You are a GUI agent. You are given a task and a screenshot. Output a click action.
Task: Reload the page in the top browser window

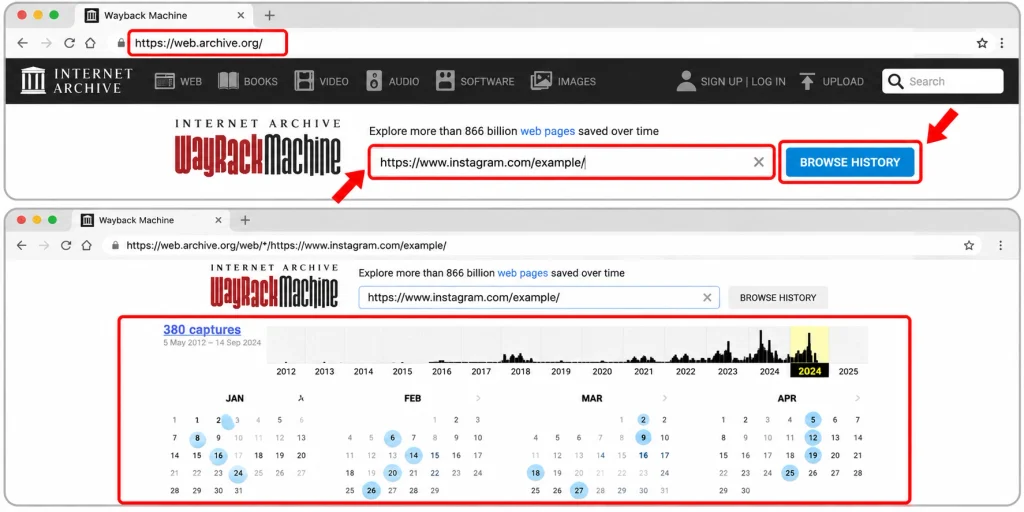point(69,43)
